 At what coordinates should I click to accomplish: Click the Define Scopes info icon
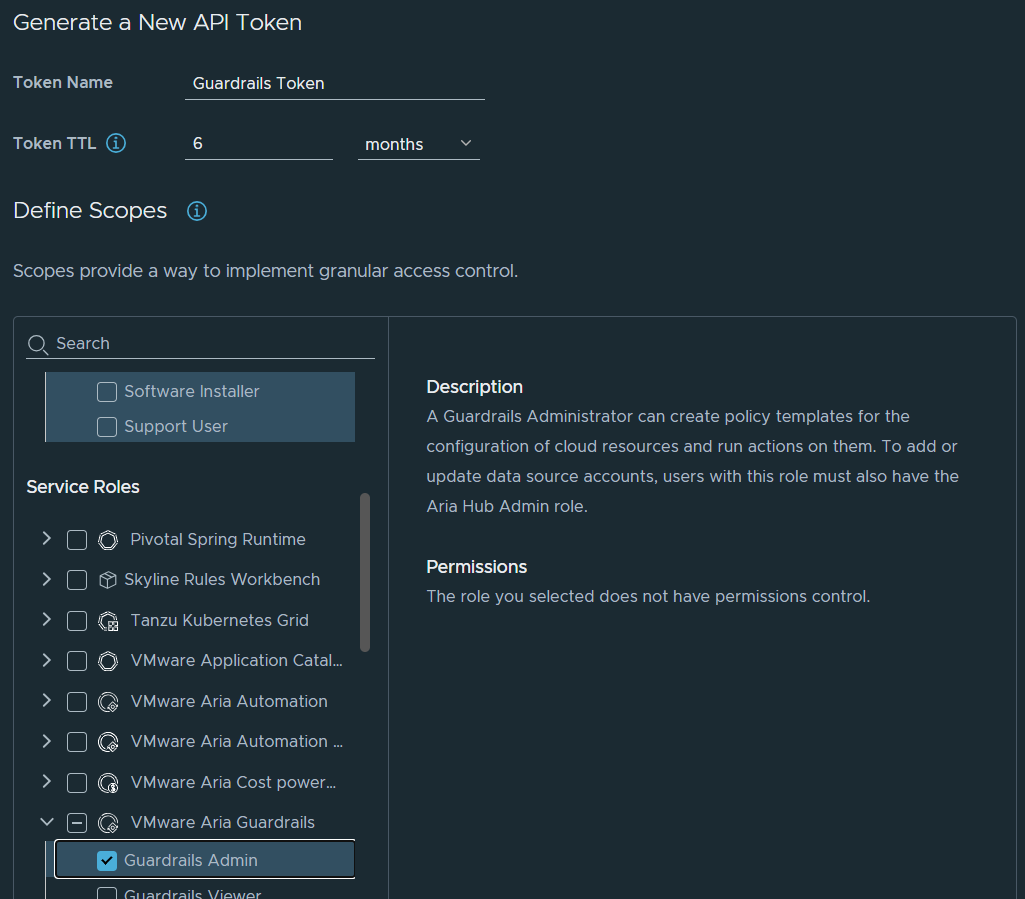pos(197,211)
